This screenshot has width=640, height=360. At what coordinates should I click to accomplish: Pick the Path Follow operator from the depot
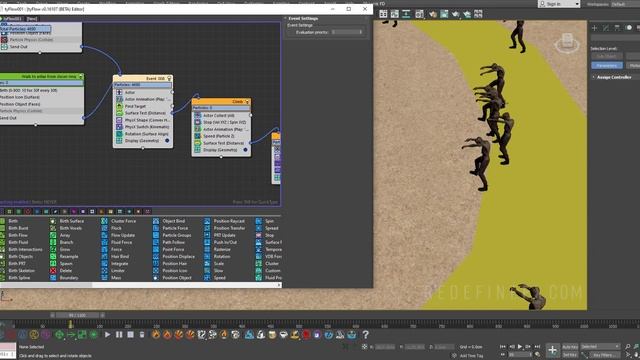click(x=169, y=242)
